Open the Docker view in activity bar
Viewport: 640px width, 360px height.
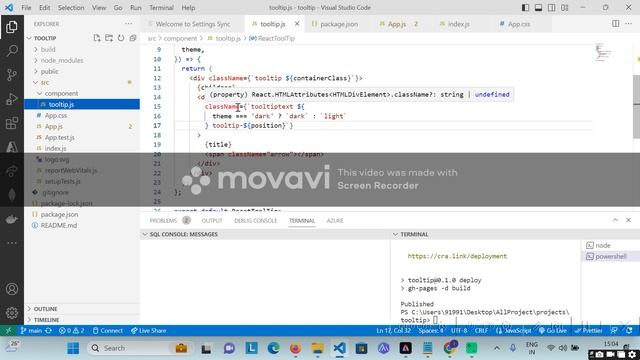12,219
